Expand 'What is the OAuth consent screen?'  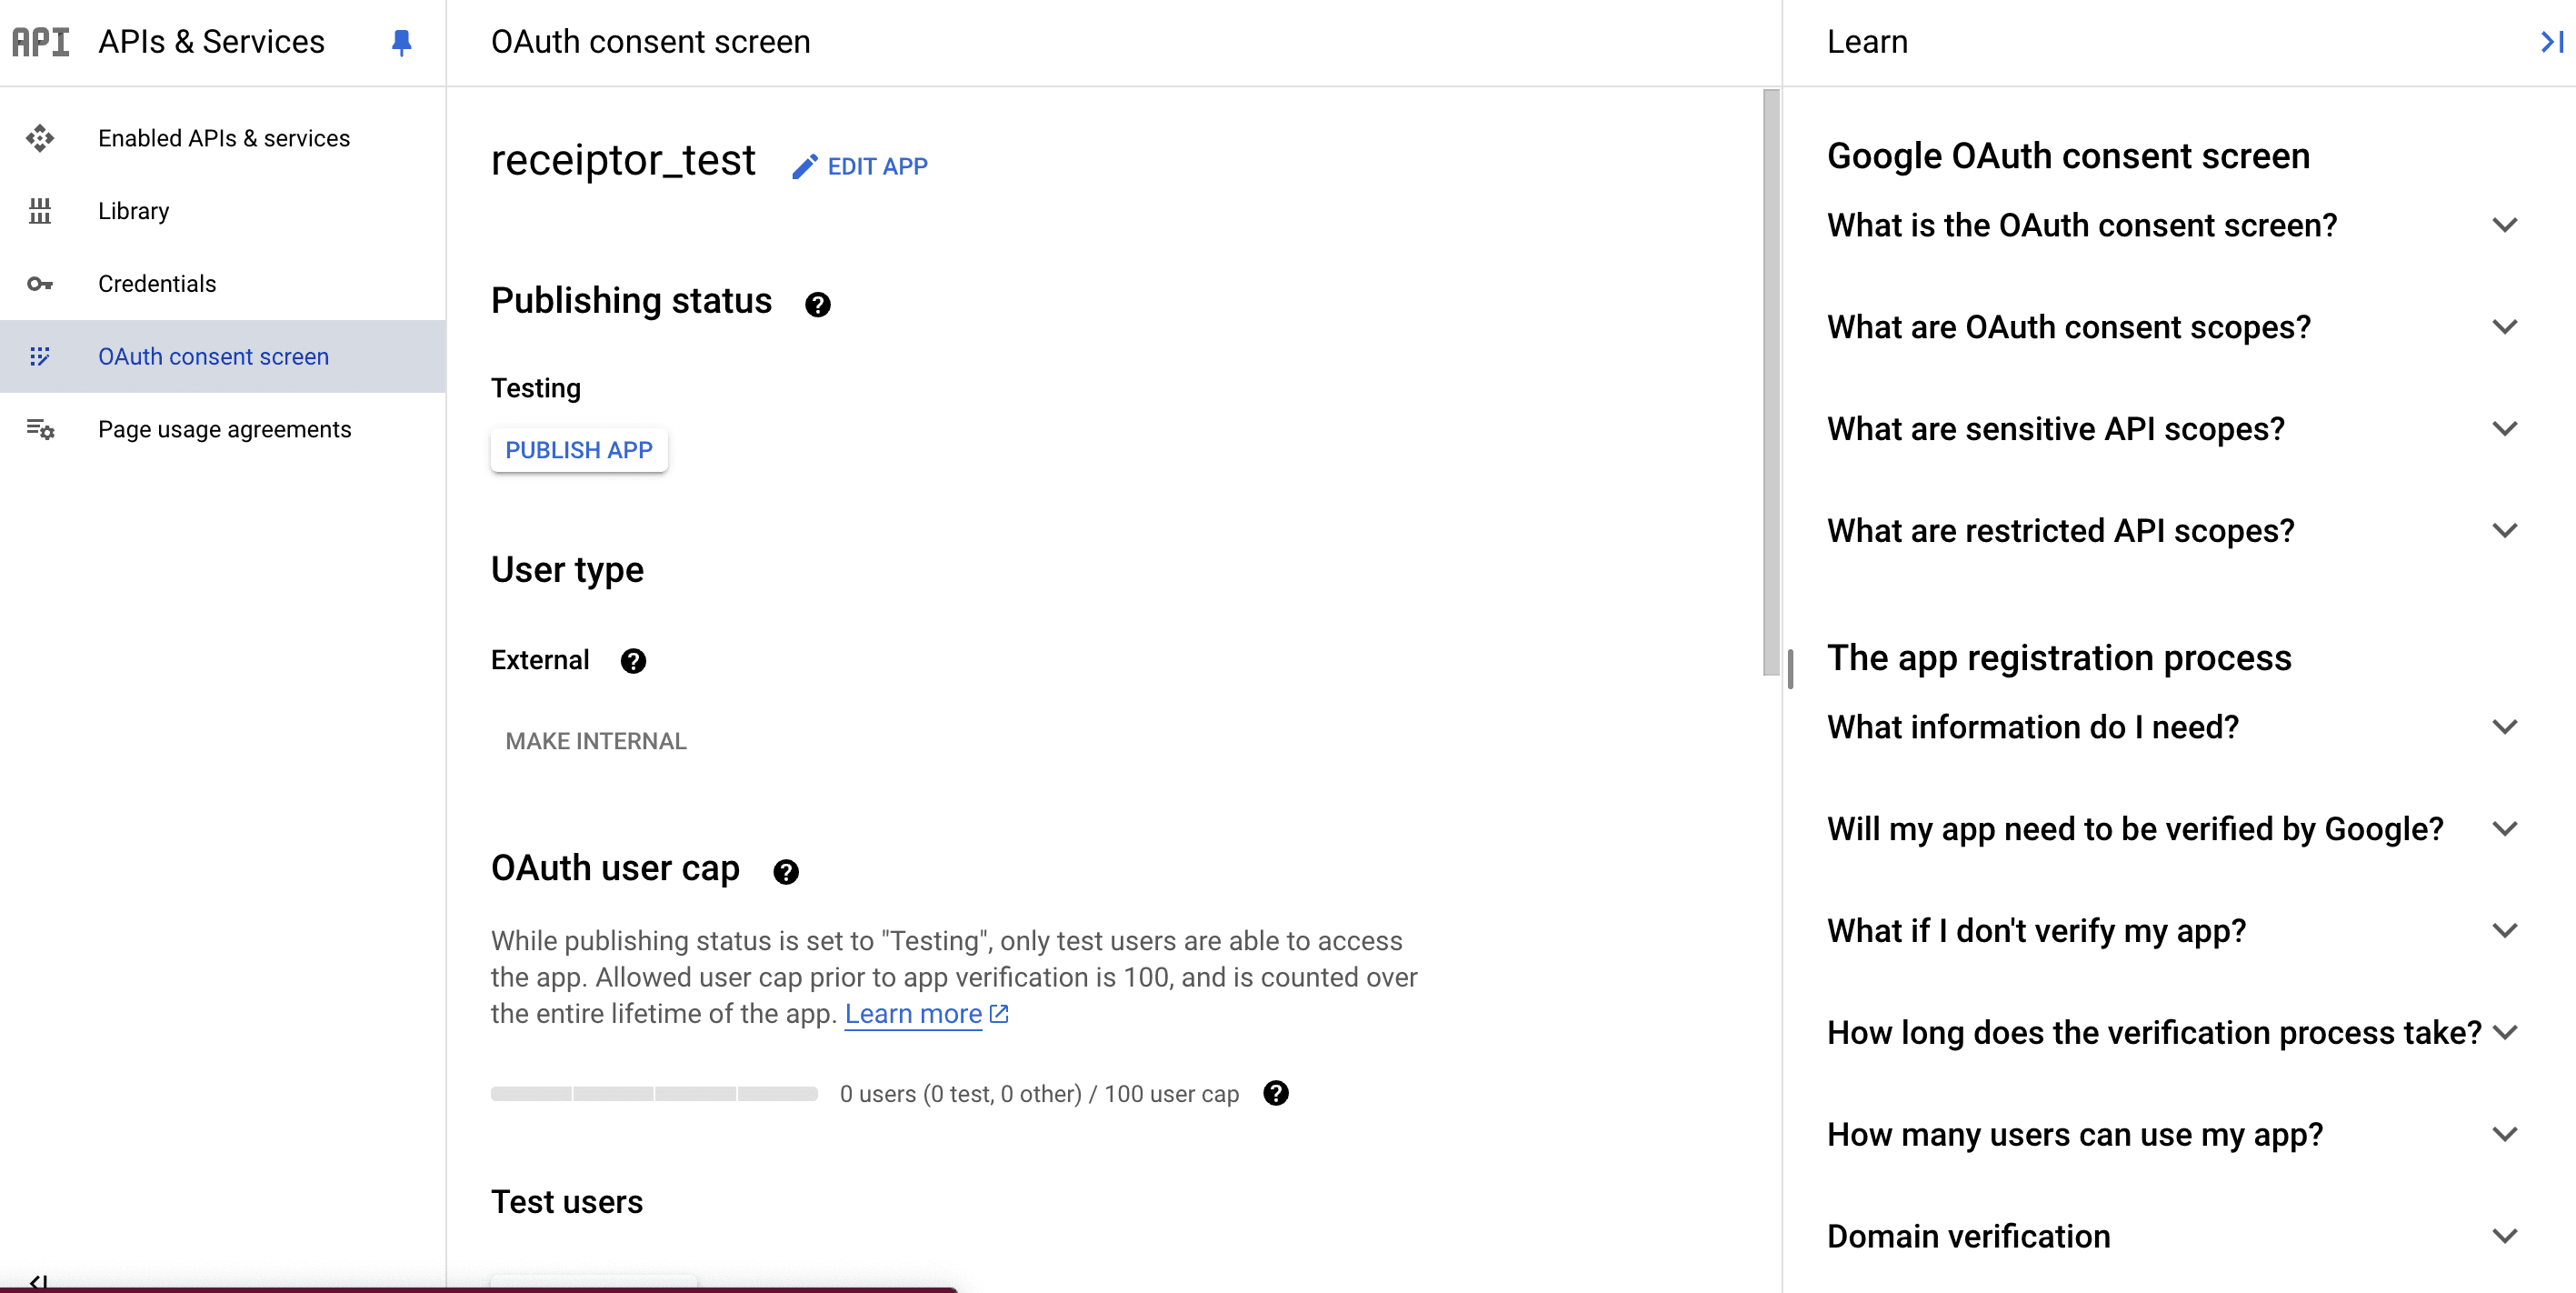(x=2172, y=226)
